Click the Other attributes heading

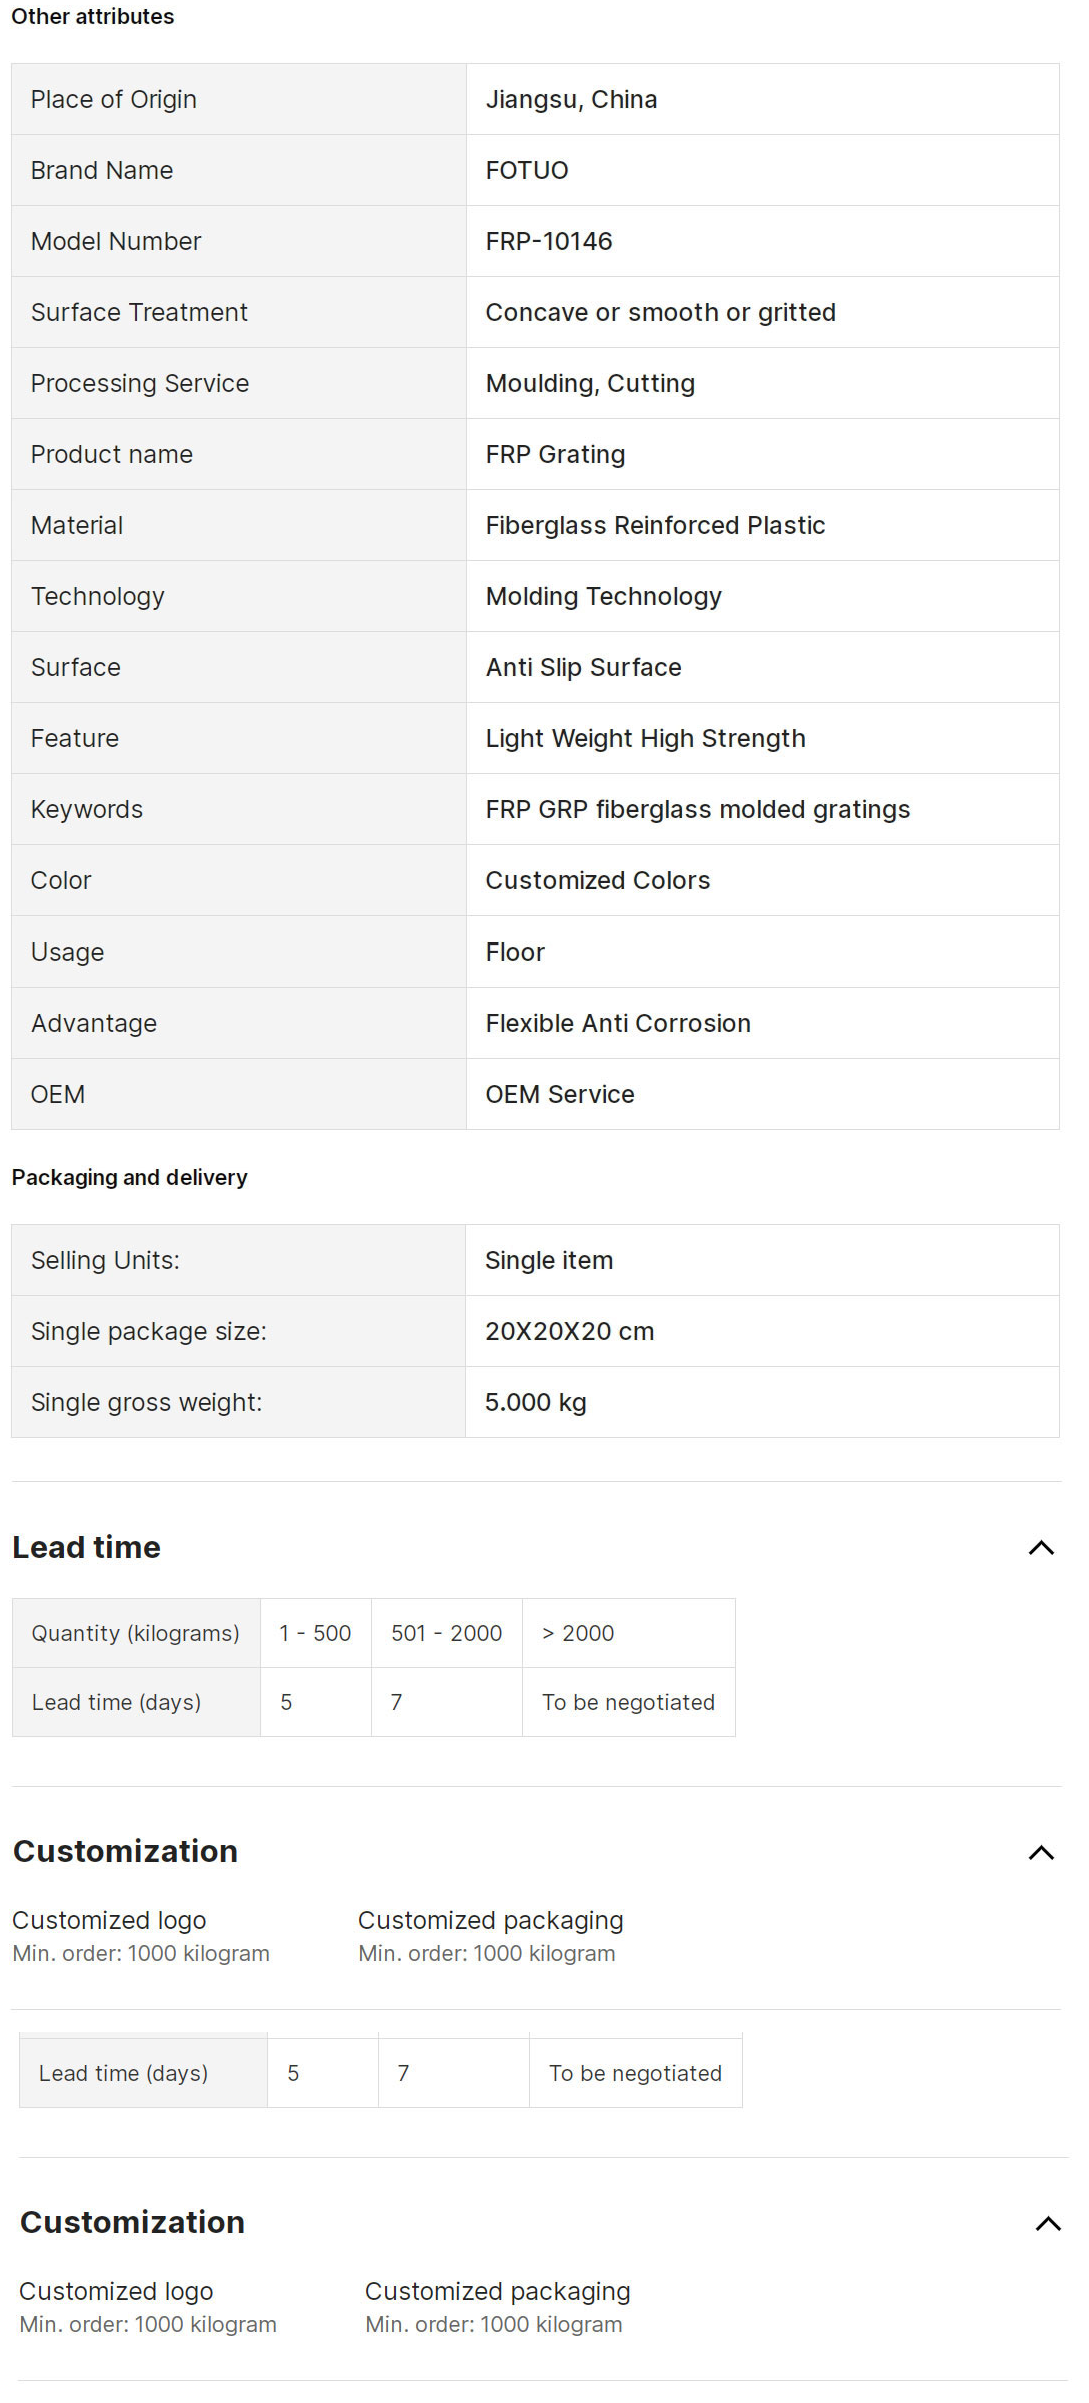coord(93,17)
